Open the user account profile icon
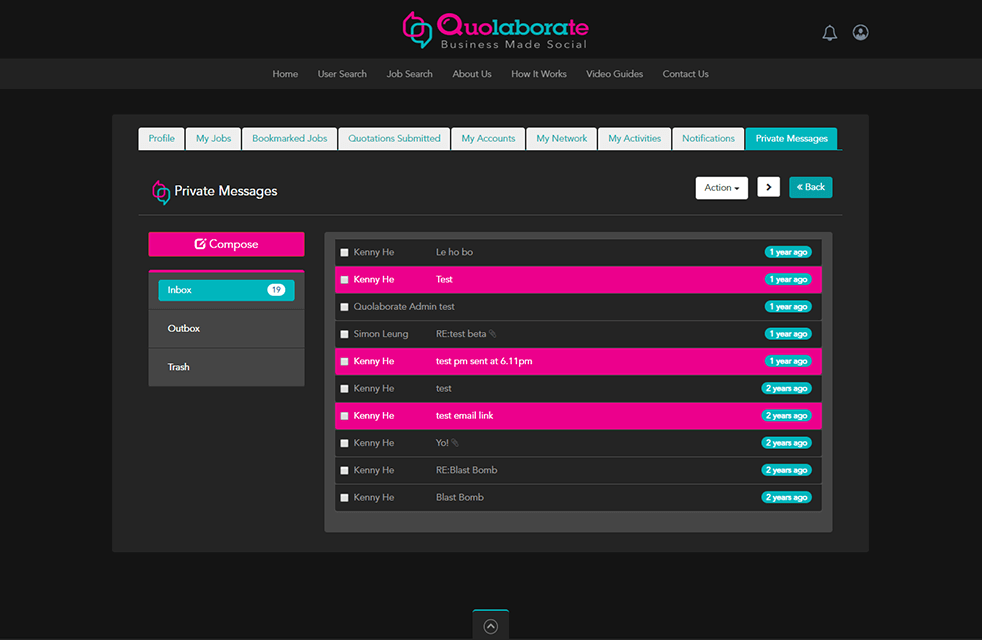The image size is (982, 640). [x=860, y=33]
